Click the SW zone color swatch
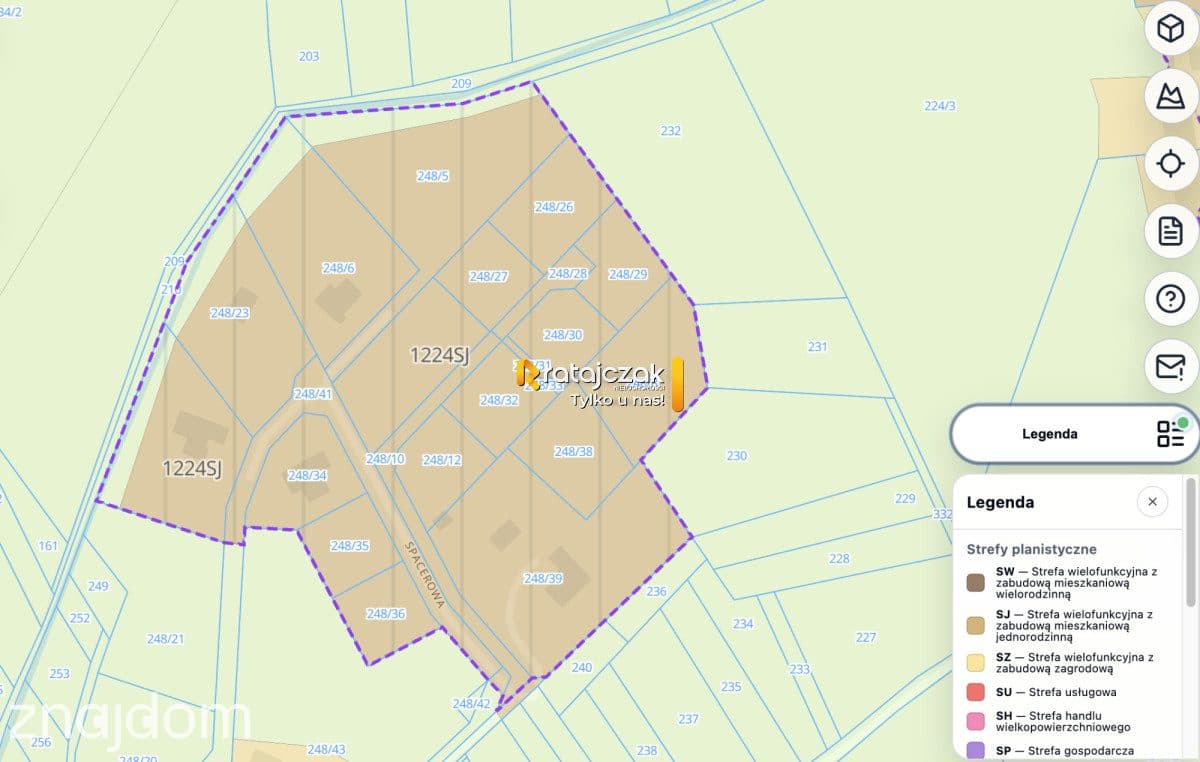Image resolution: width=1200 pixels, height=762 pixels. pyautogui.click(x=976, y=583)
